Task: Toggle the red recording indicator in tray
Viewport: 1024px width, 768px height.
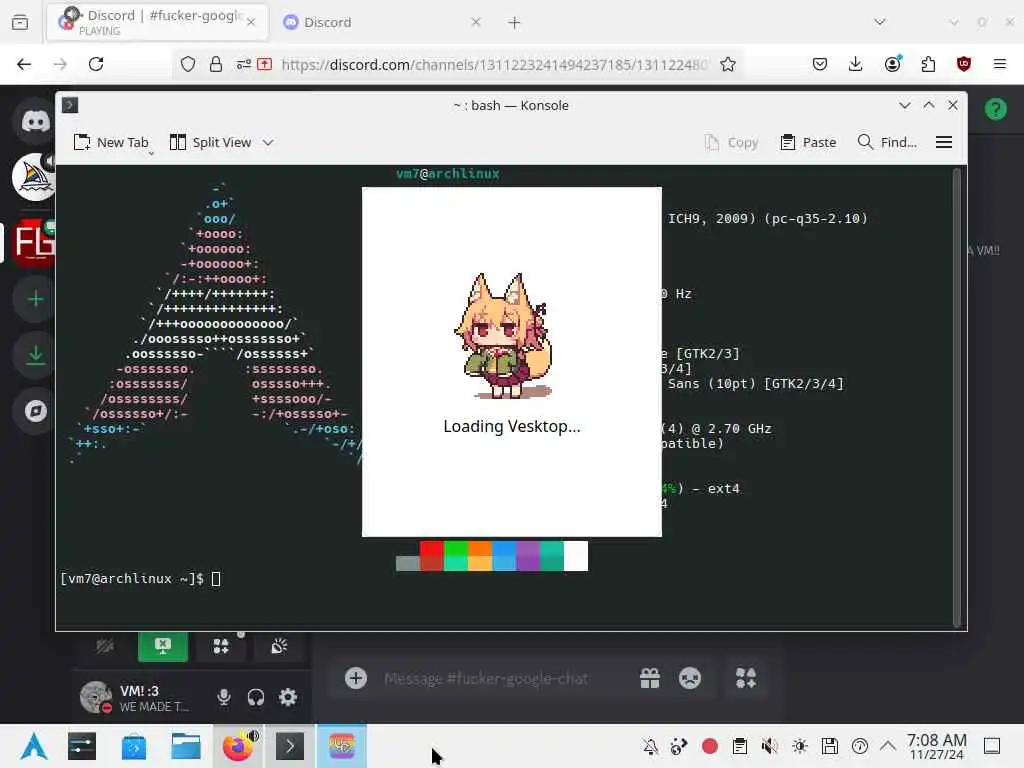Action: (710, 746)
